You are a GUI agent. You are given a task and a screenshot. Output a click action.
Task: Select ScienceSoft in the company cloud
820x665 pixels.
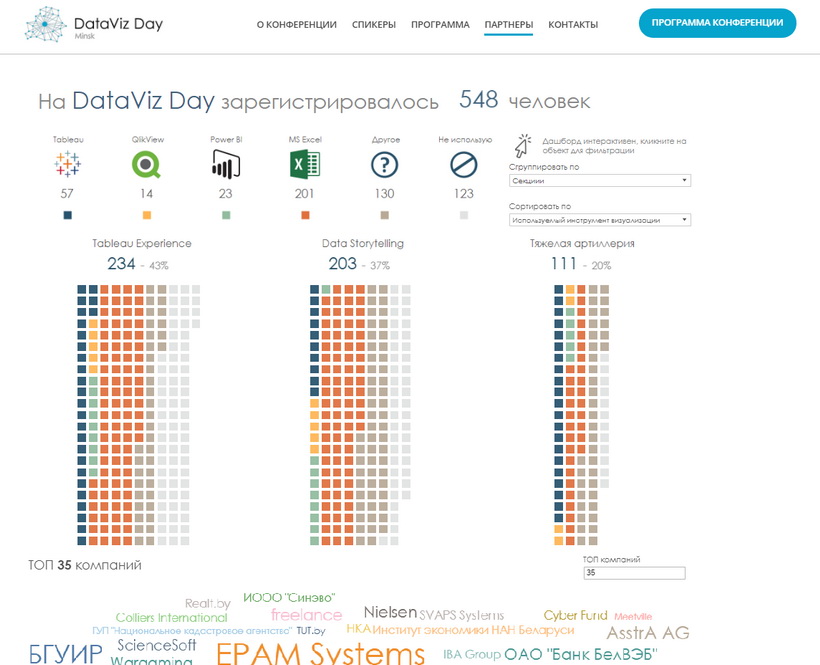coord(157,645)
